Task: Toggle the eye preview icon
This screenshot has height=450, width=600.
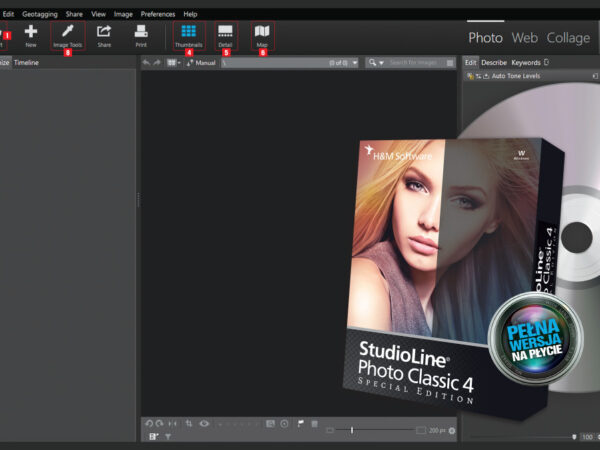Action: click(204, 424)
